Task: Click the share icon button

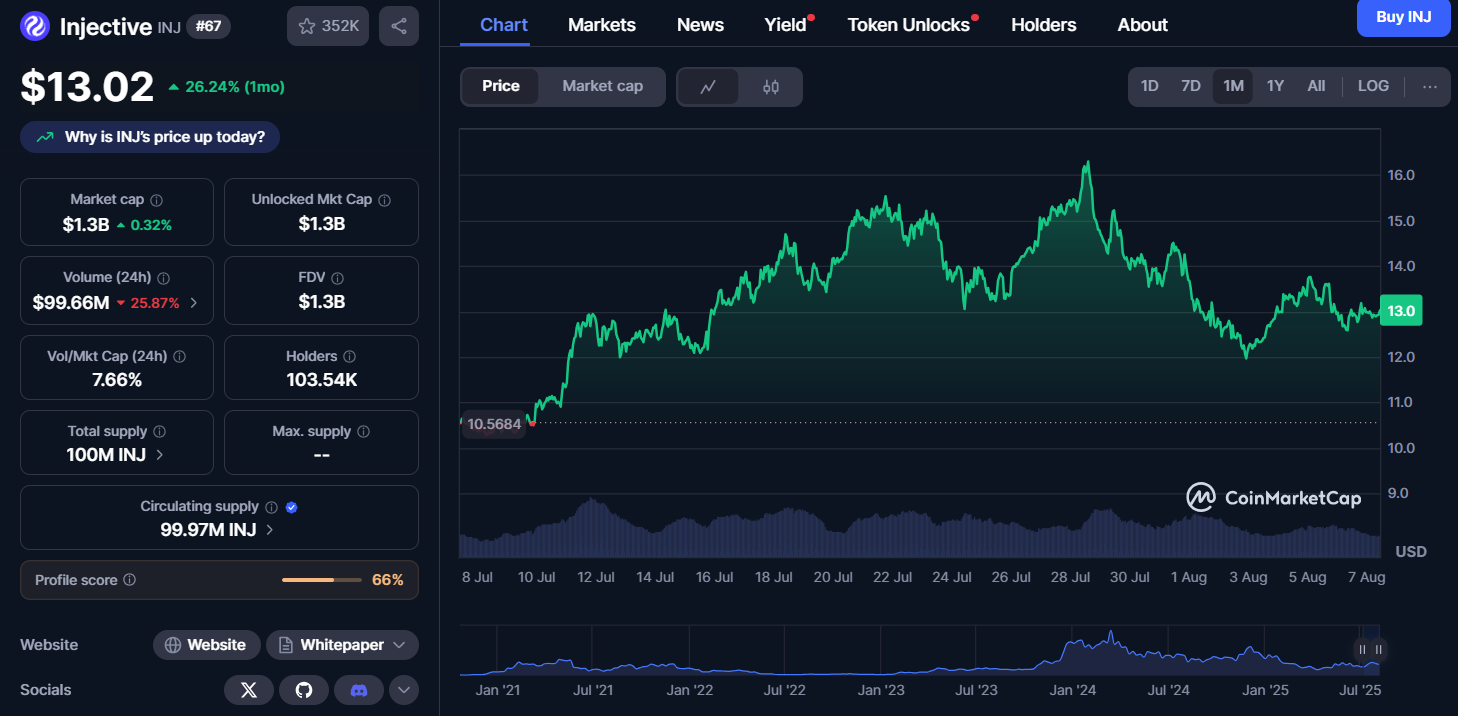Action: (x=398, y=26)
